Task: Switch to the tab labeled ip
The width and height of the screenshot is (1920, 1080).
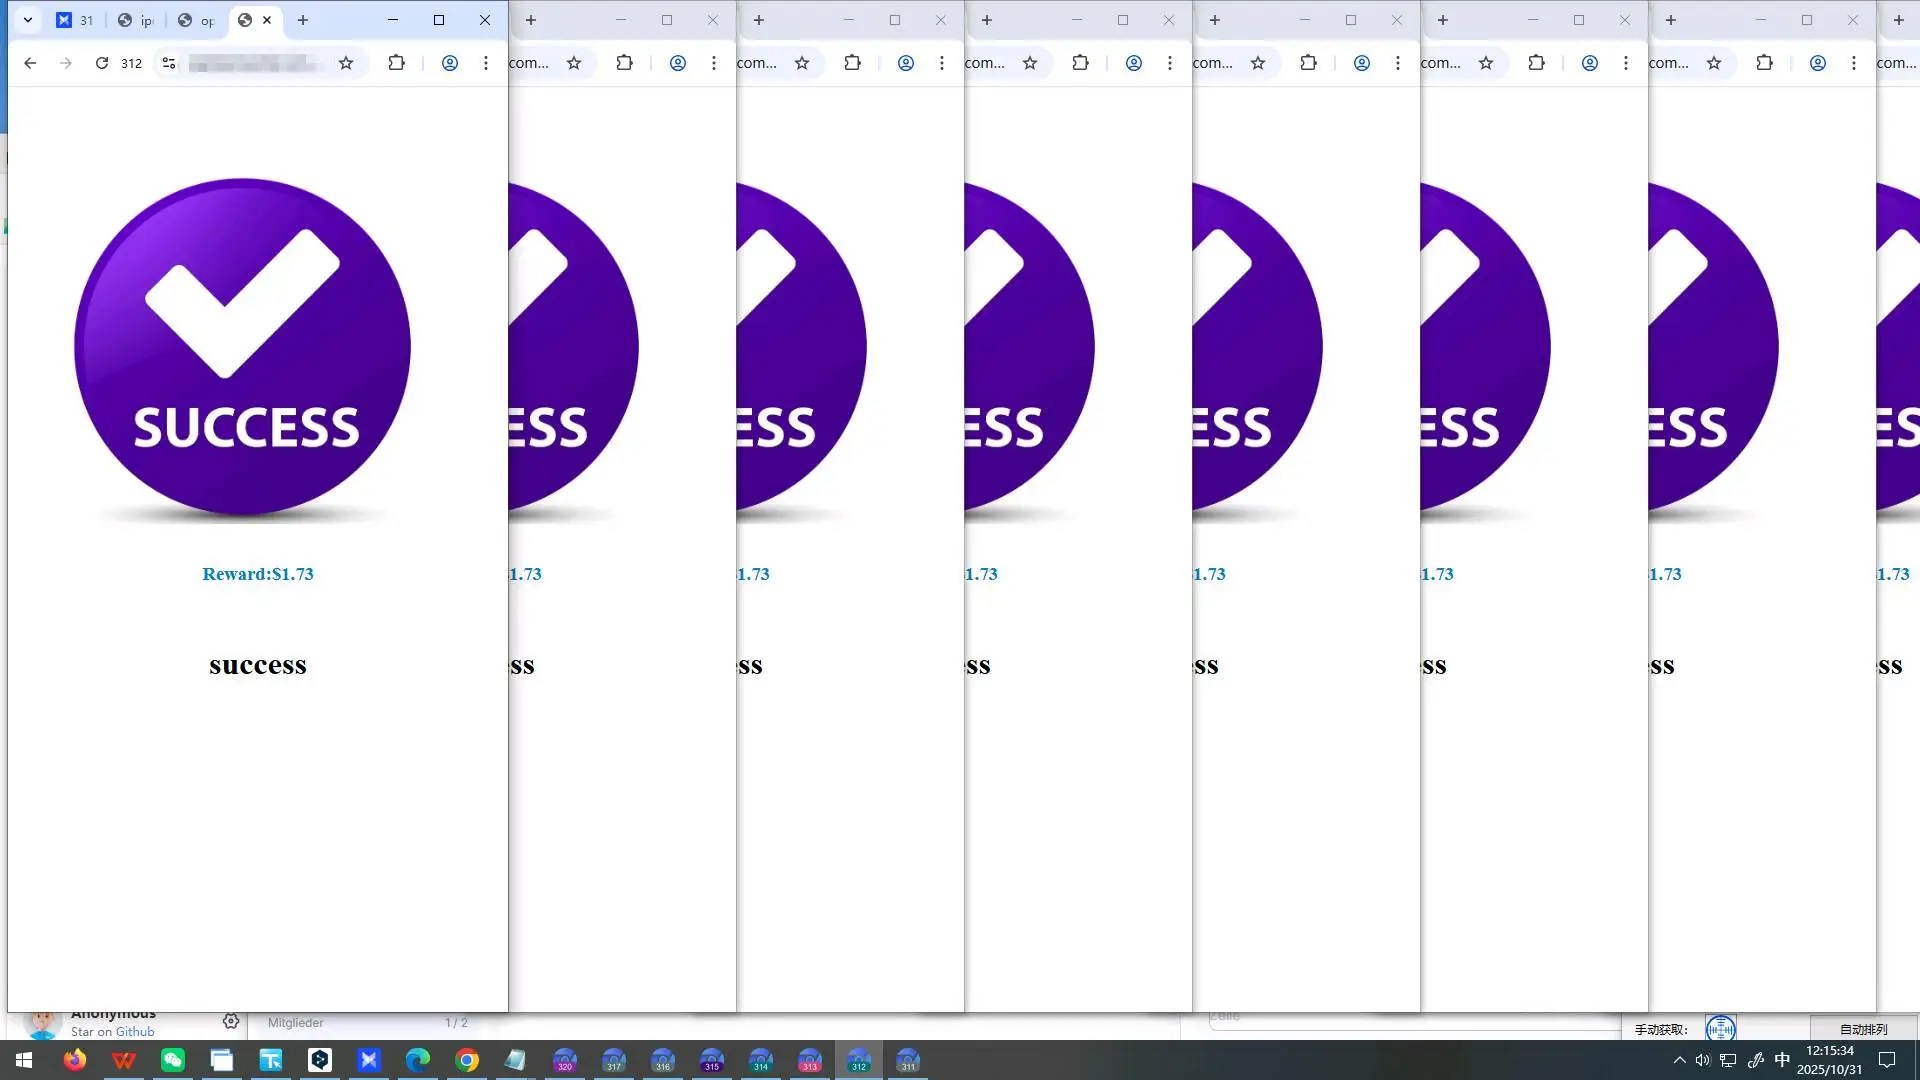Action: [136, 20]
